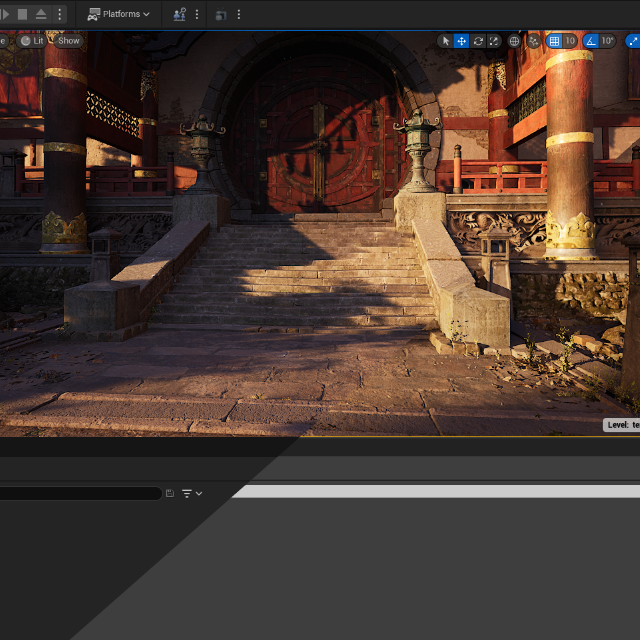Activate the rotate gizmo tool
The width and height of the screenshot is (640, 640).
pyautogui.click(x=478, y=41)
